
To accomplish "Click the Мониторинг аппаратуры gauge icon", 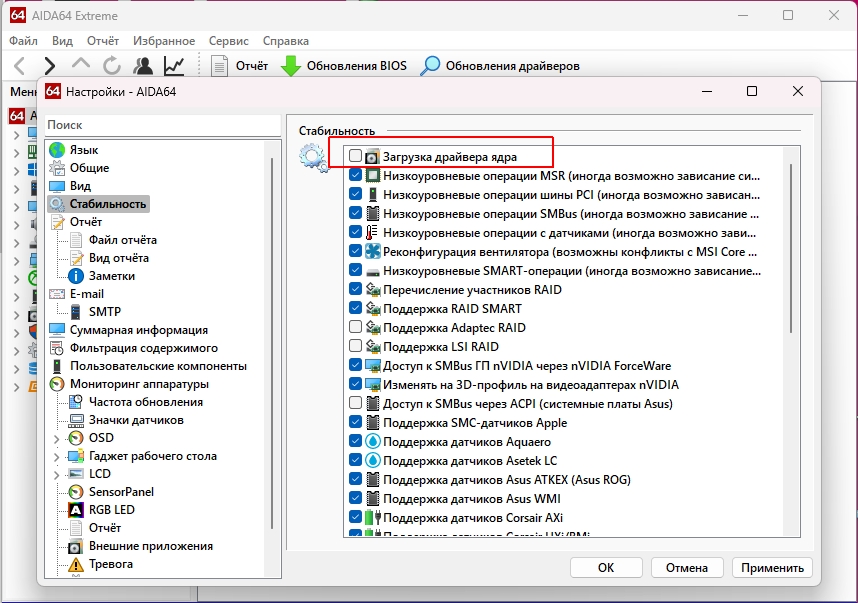I will pos(57,384).
